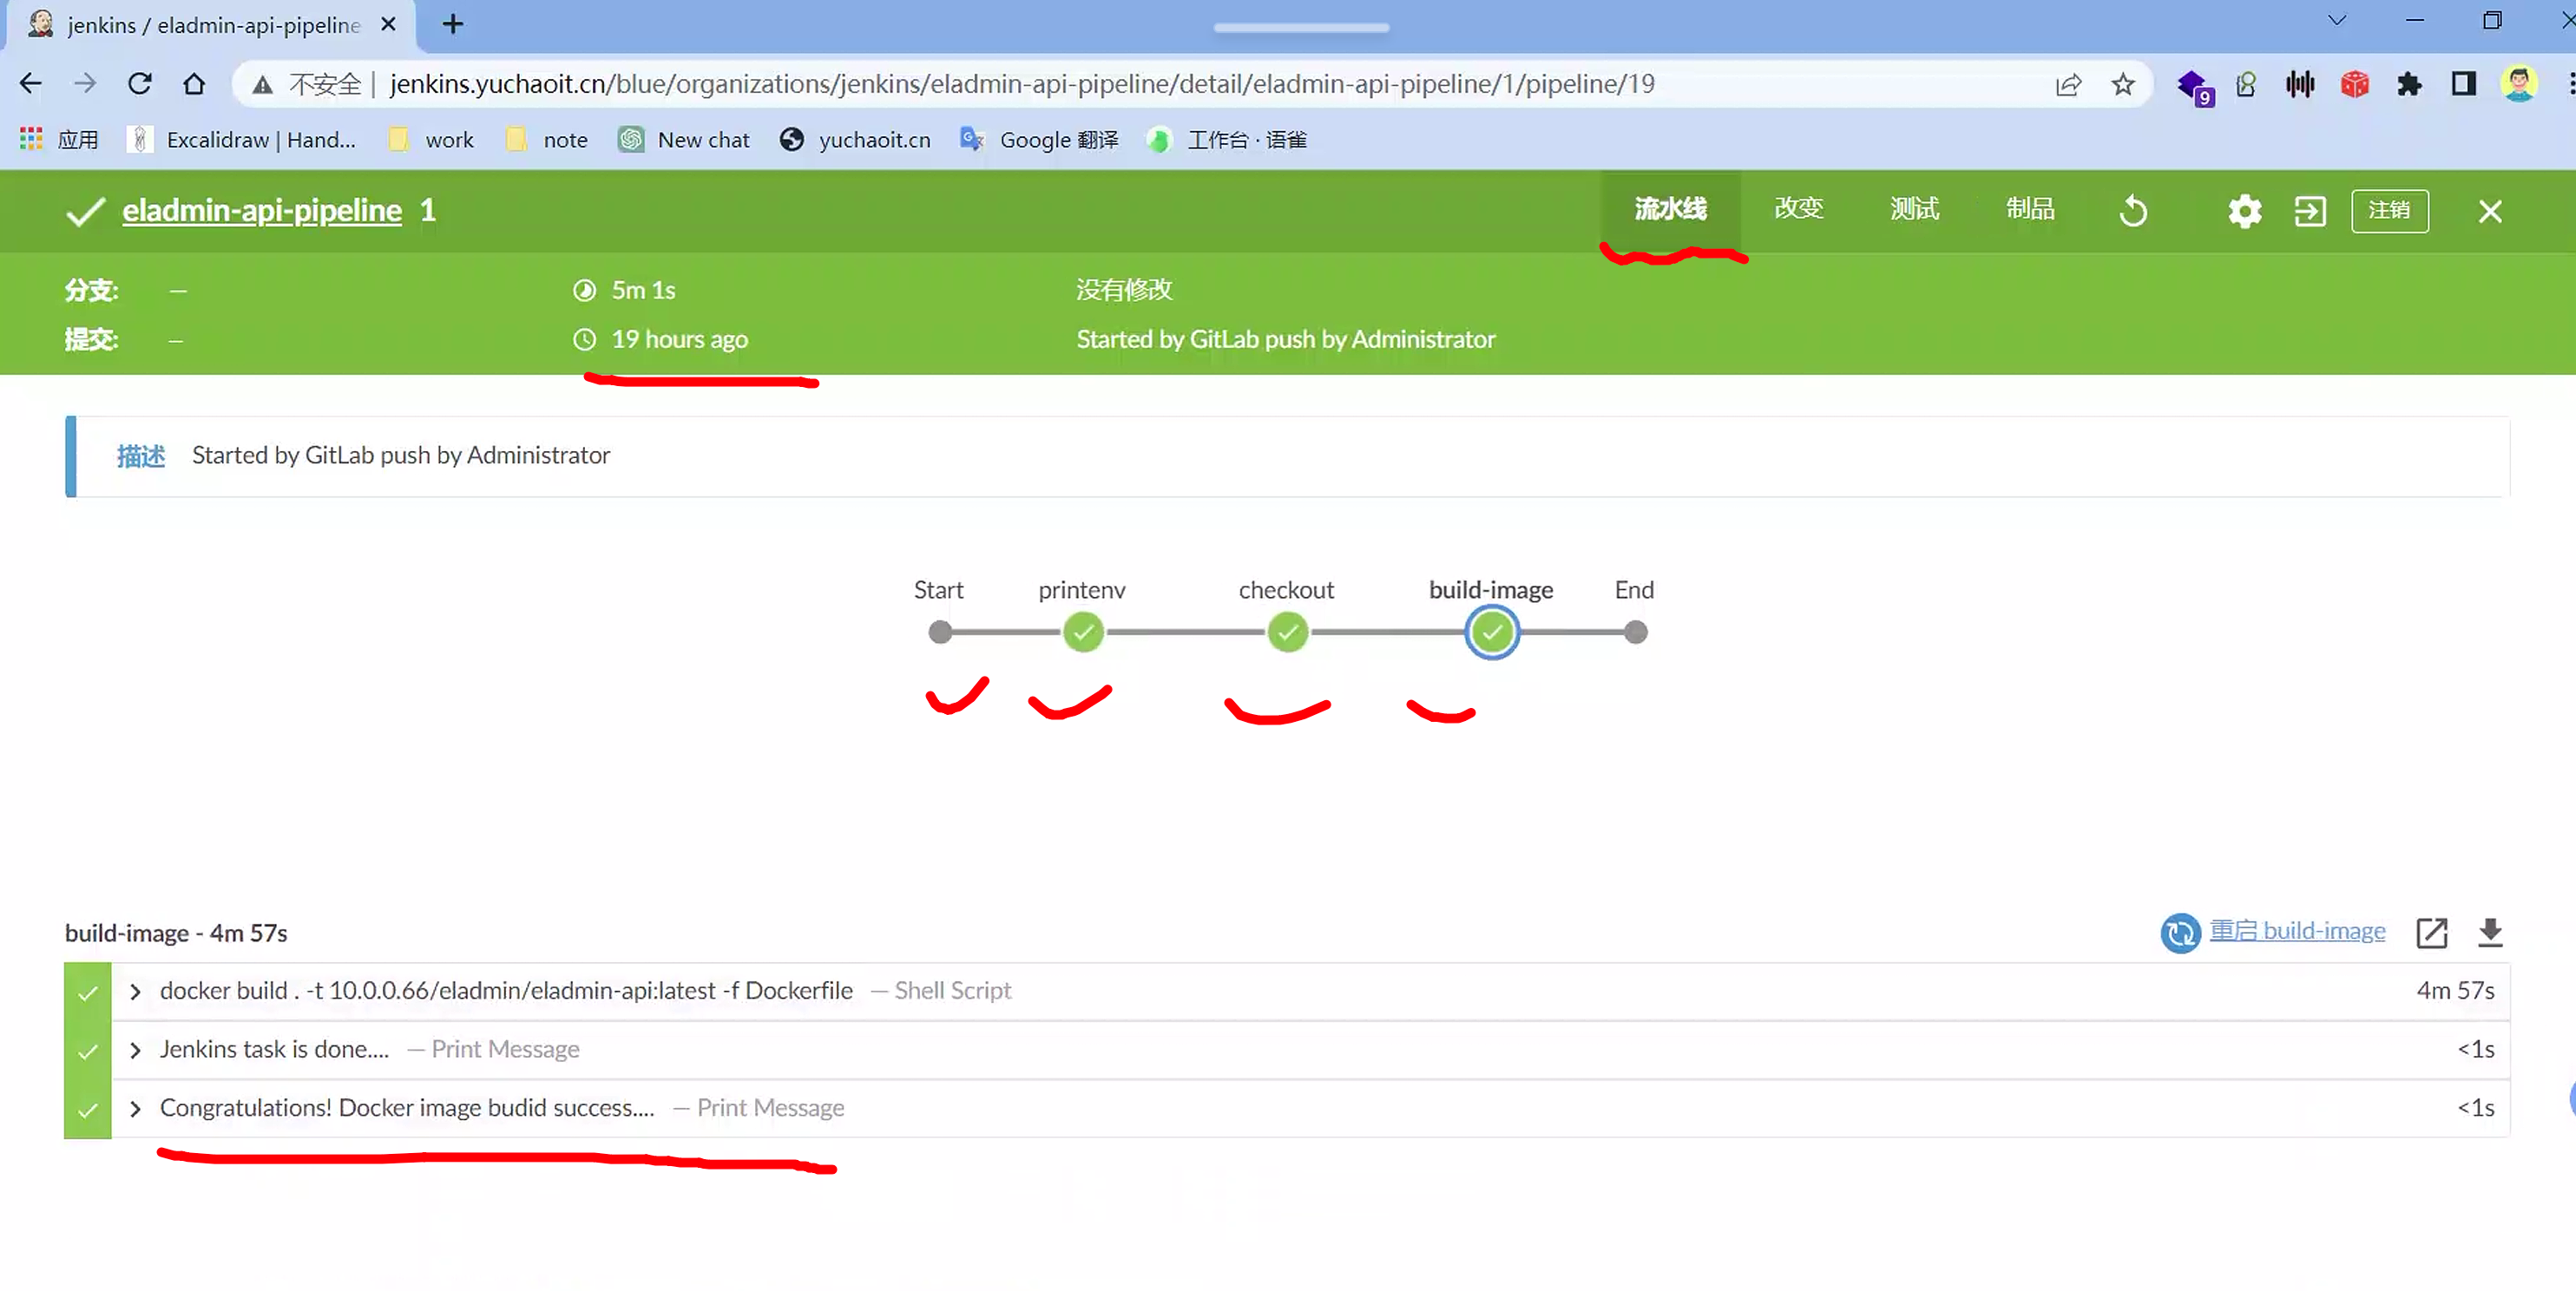Expand Congratulations Docker image message step
The height and width of the screenshot is (1291, 2576).
click(x=135, y=1109)
